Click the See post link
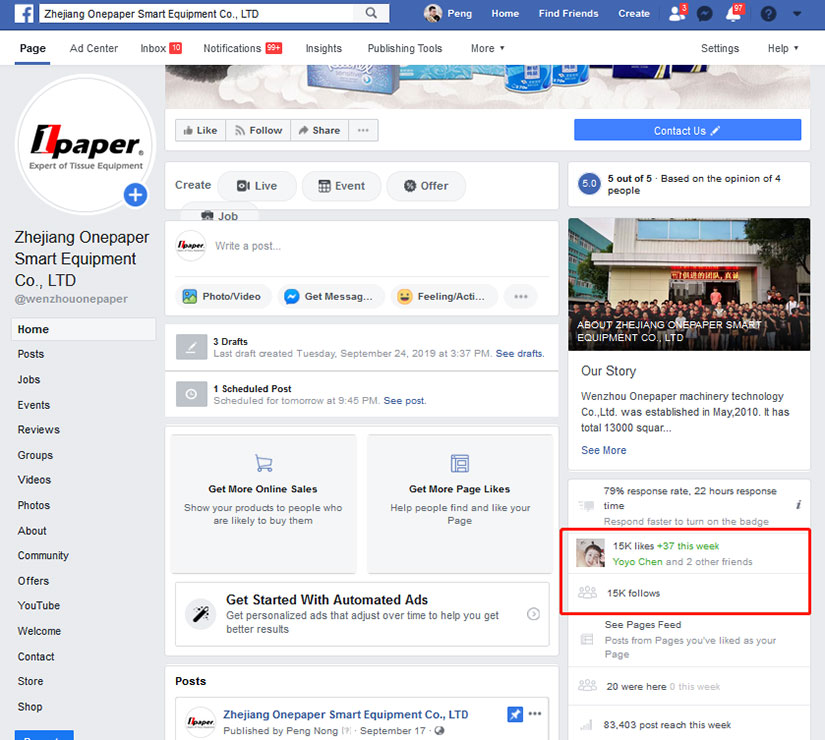Viewport: 825px width, 740px height. pos(405,401)
